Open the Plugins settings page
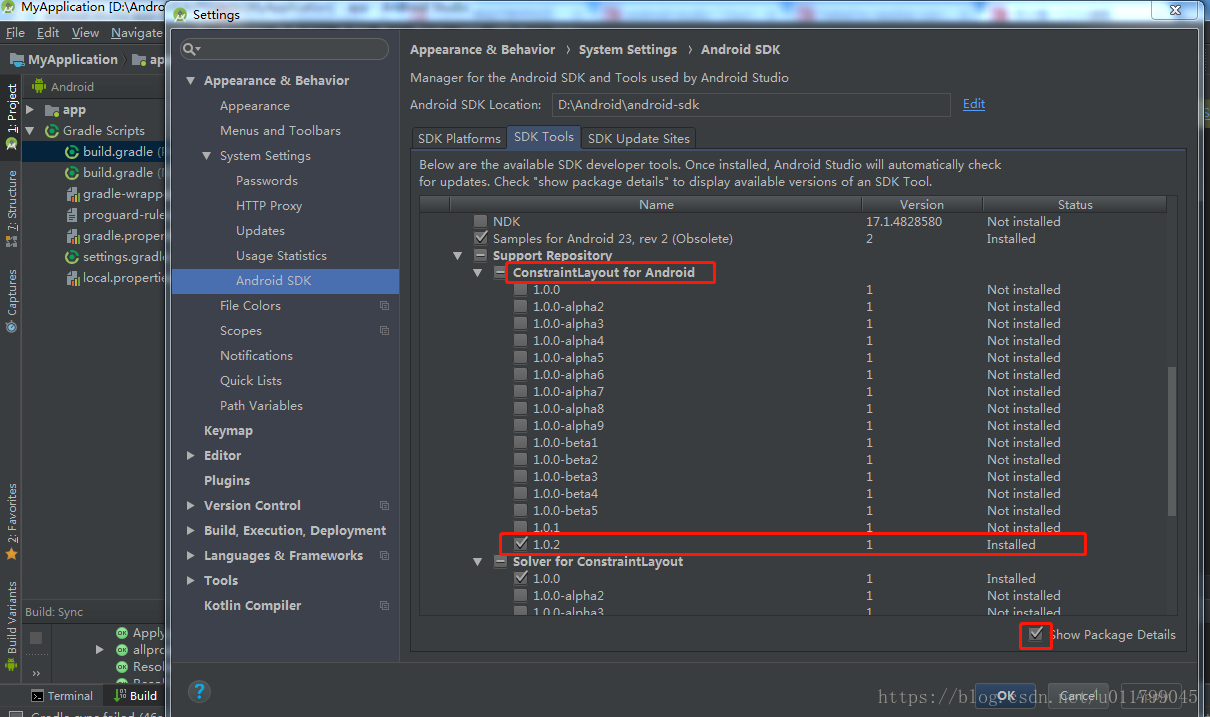 click(227, 481)
